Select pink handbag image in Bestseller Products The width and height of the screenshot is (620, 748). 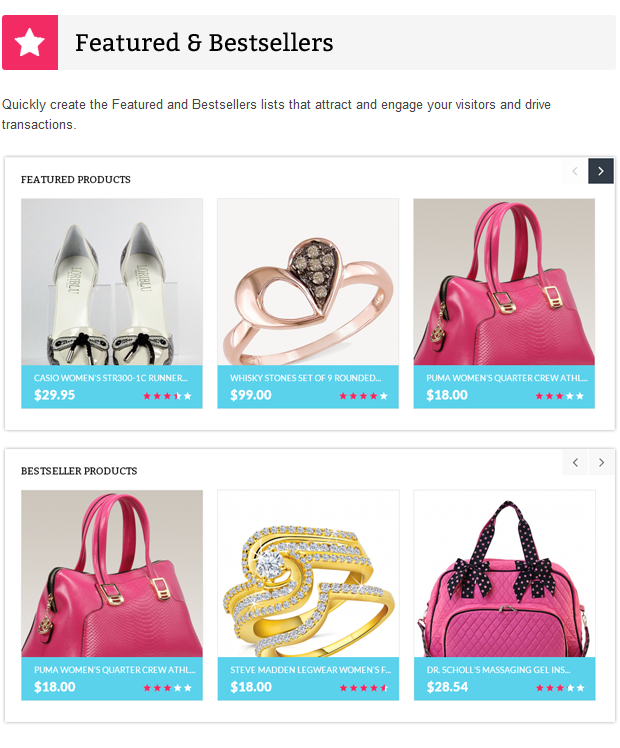coord(112,574)
